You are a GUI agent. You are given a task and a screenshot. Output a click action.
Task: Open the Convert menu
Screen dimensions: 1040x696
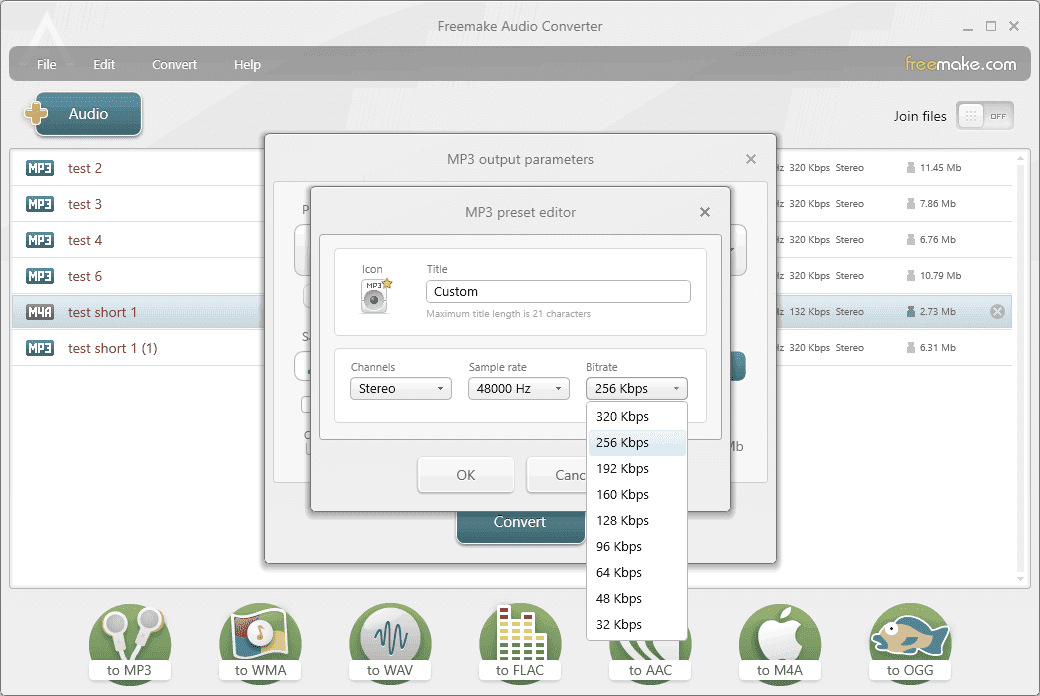(x=174, y=64)
